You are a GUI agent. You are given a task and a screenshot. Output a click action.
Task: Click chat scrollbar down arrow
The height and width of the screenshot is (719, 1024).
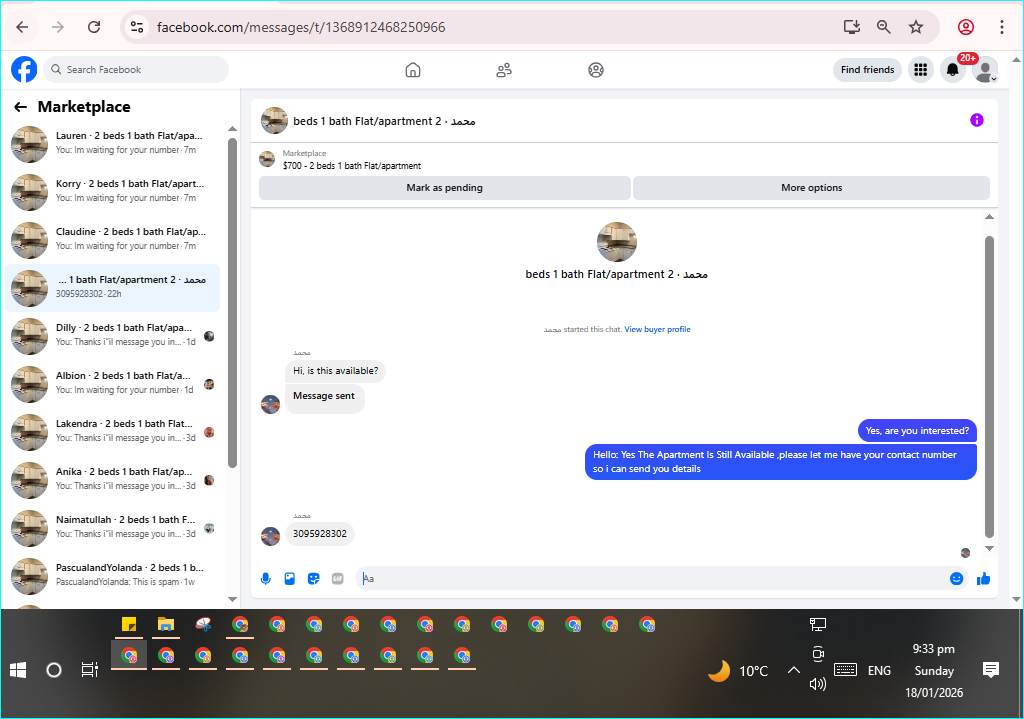pyautogui.click(x=989, y=549)
